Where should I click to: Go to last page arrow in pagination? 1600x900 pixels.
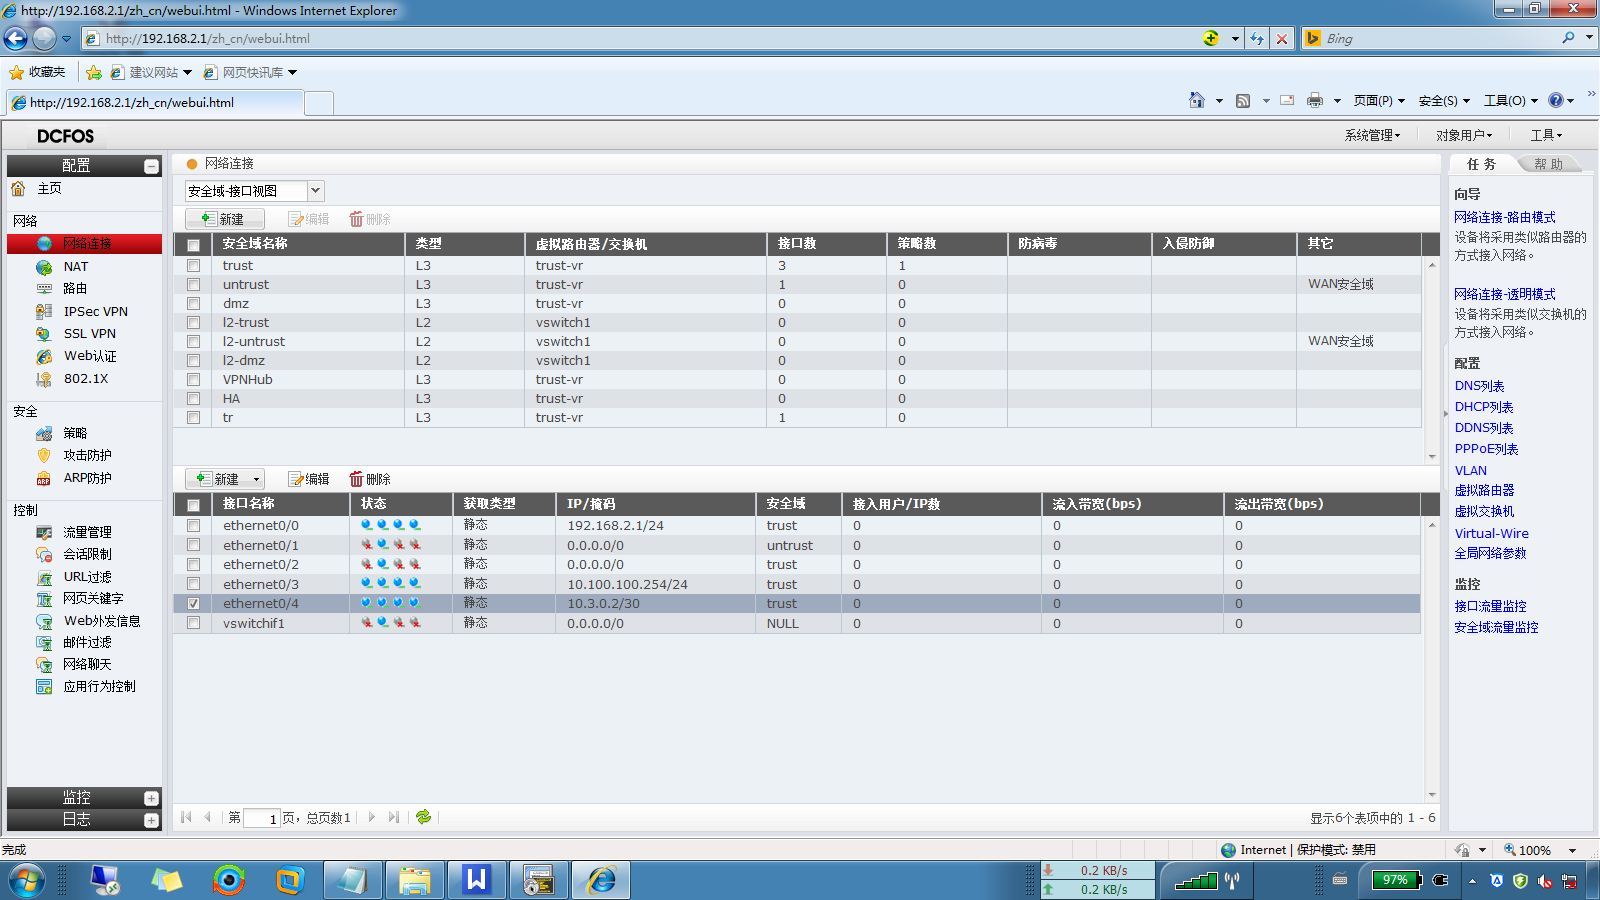pos(394,817)
